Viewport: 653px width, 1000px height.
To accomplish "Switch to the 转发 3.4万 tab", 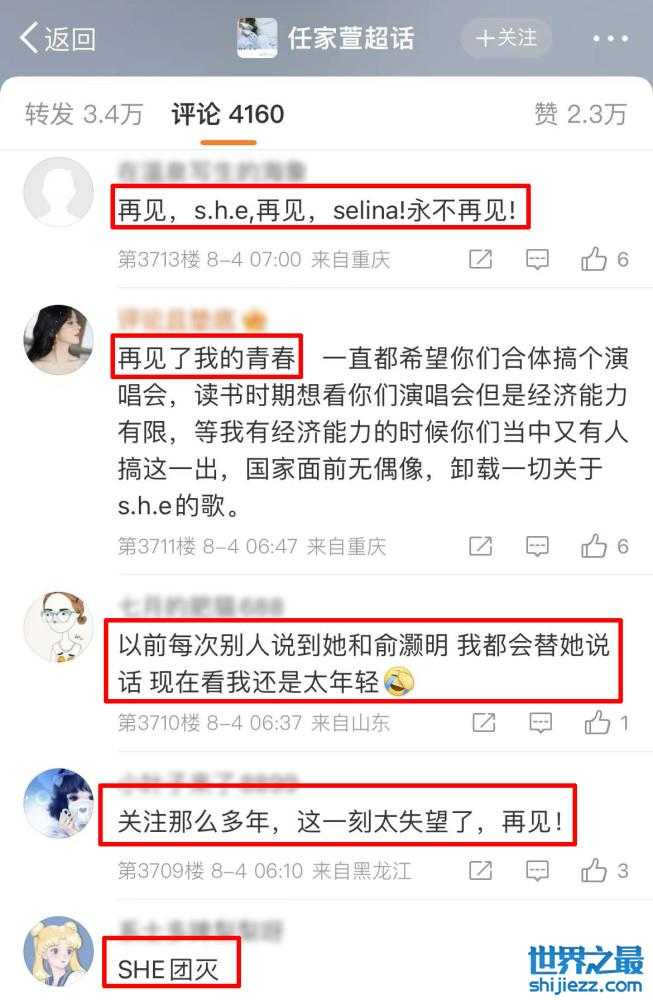I will click(x=84, y=114).
